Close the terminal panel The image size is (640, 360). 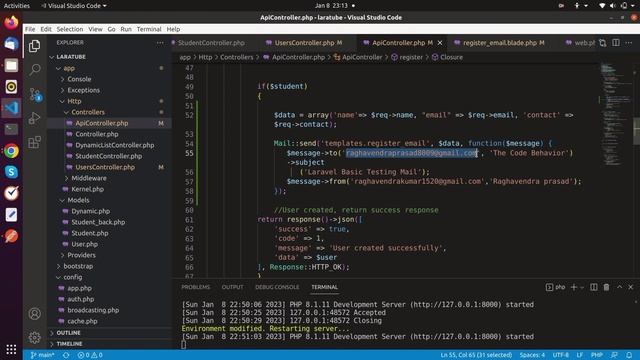(631, 287)
